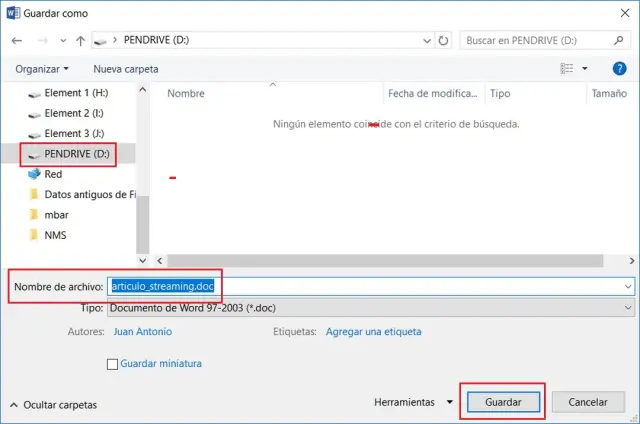Image resolution: width=640 pixels, height=424 pixels.
Task: Open the help question mark icon
Action: (619, 69)
